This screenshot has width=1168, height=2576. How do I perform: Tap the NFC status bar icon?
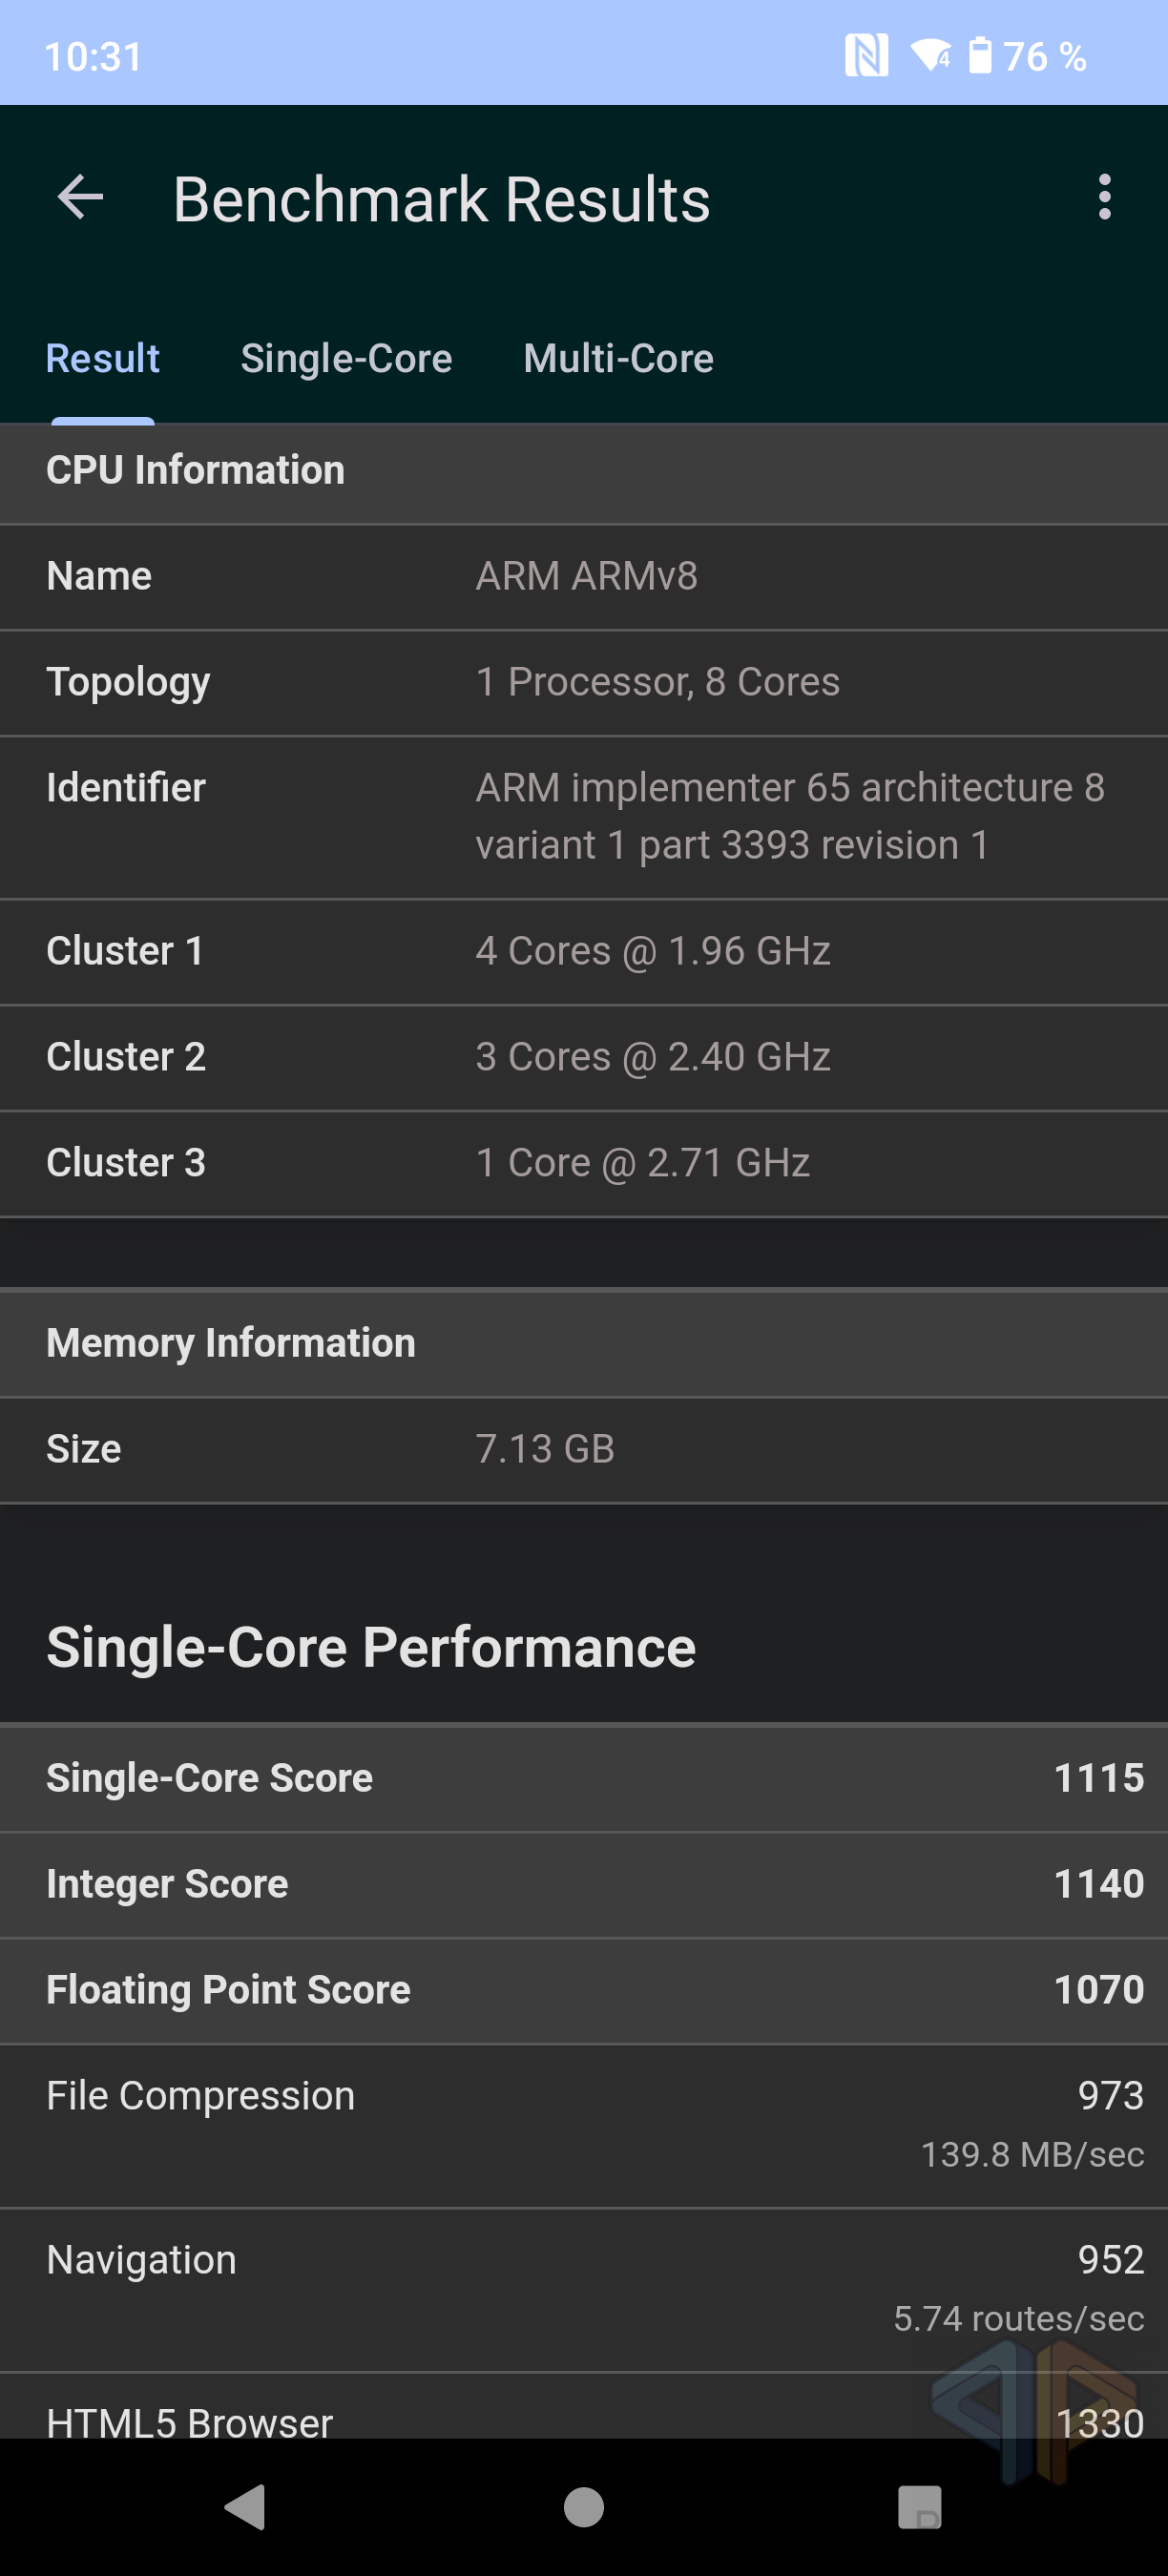pyautogui.click(x=866, y=56)
